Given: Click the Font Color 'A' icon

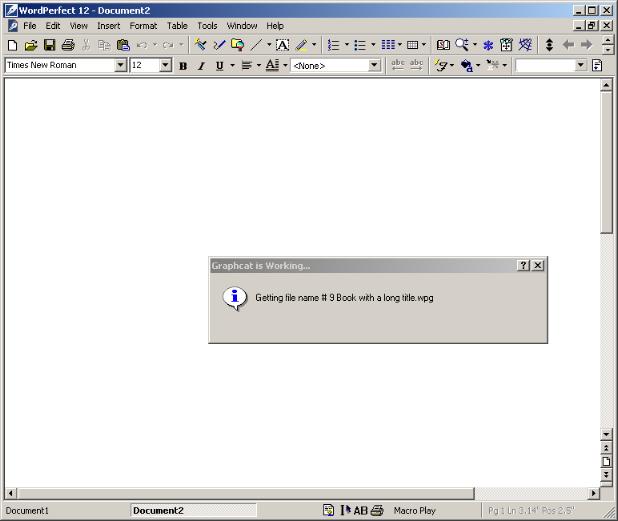Looking at the screenshot, I should pyautogui.click(x=272, y=65).
